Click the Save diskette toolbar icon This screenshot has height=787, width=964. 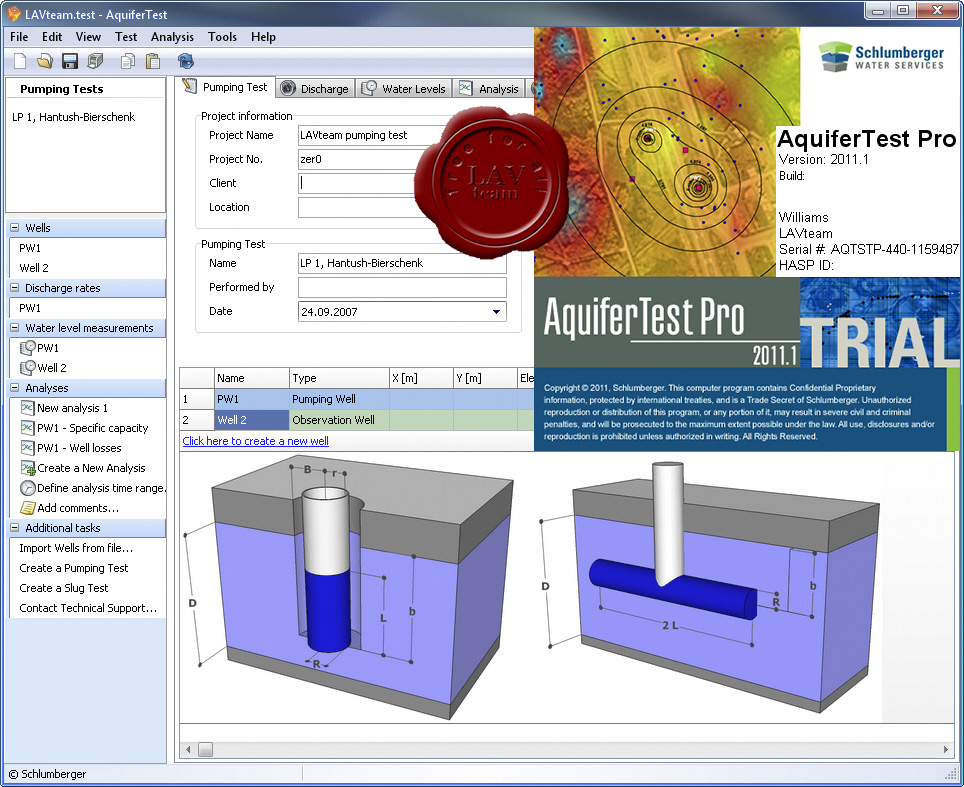point(70,61)
